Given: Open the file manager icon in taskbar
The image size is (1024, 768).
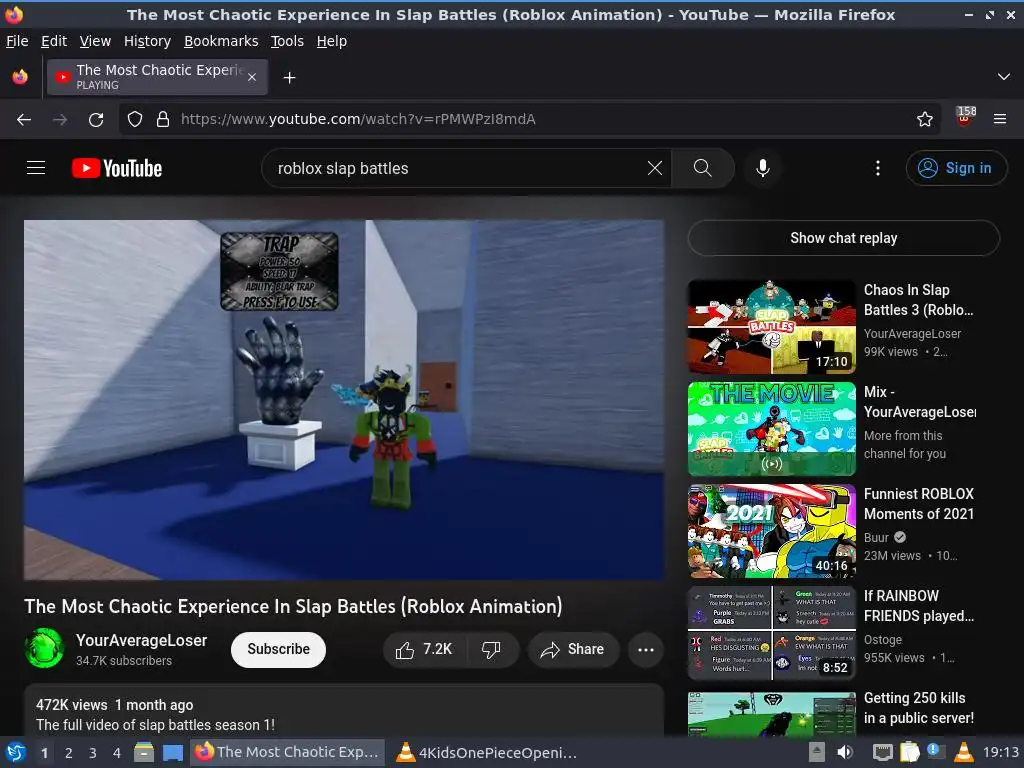Looking at the screenshot, I should [x=144, y=752].
